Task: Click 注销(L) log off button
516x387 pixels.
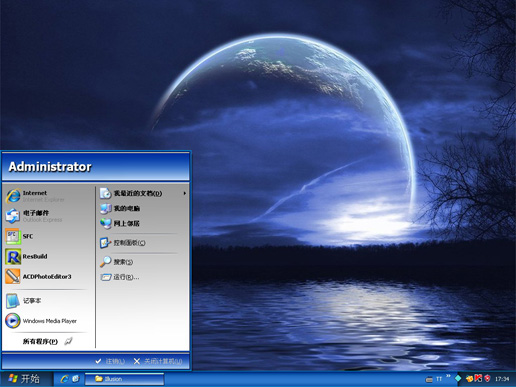Action: (x=110, y=361)
